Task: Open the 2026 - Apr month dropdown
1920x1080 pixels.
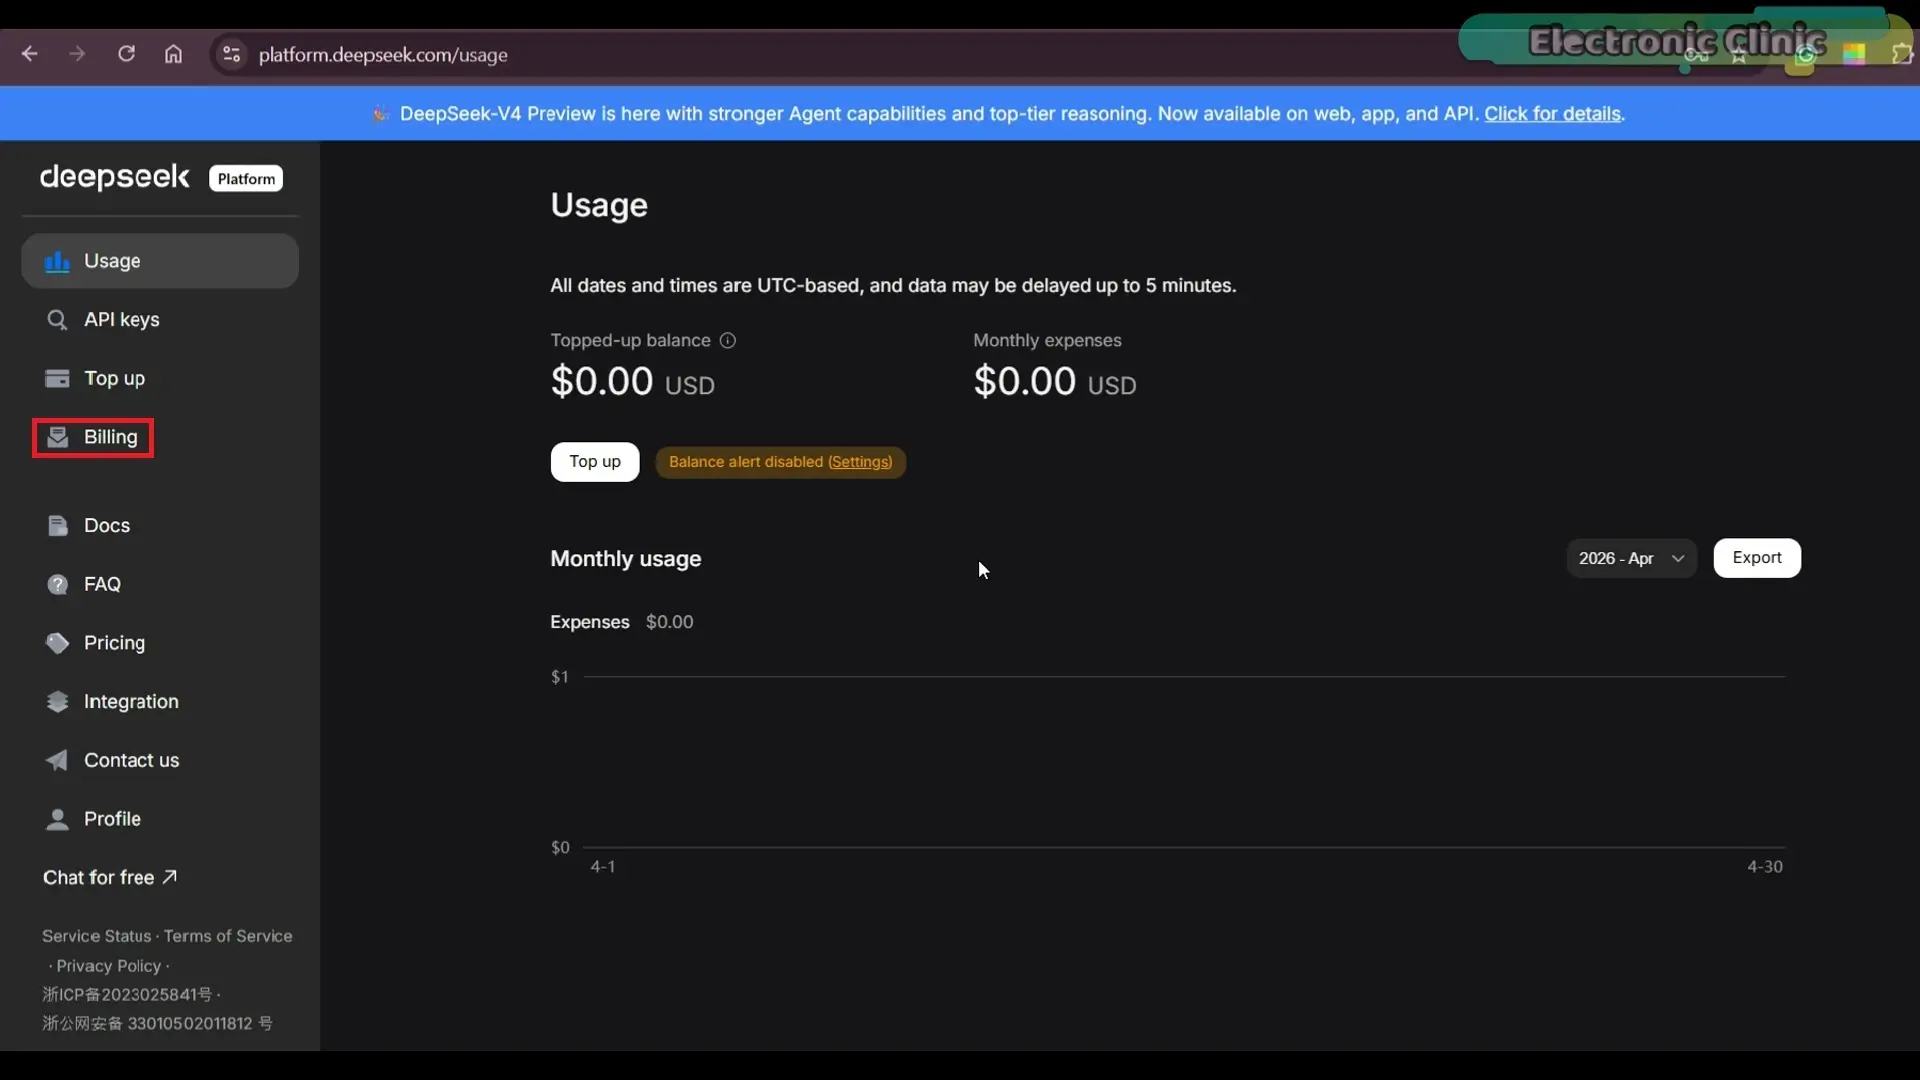Action: point(1631,558)
